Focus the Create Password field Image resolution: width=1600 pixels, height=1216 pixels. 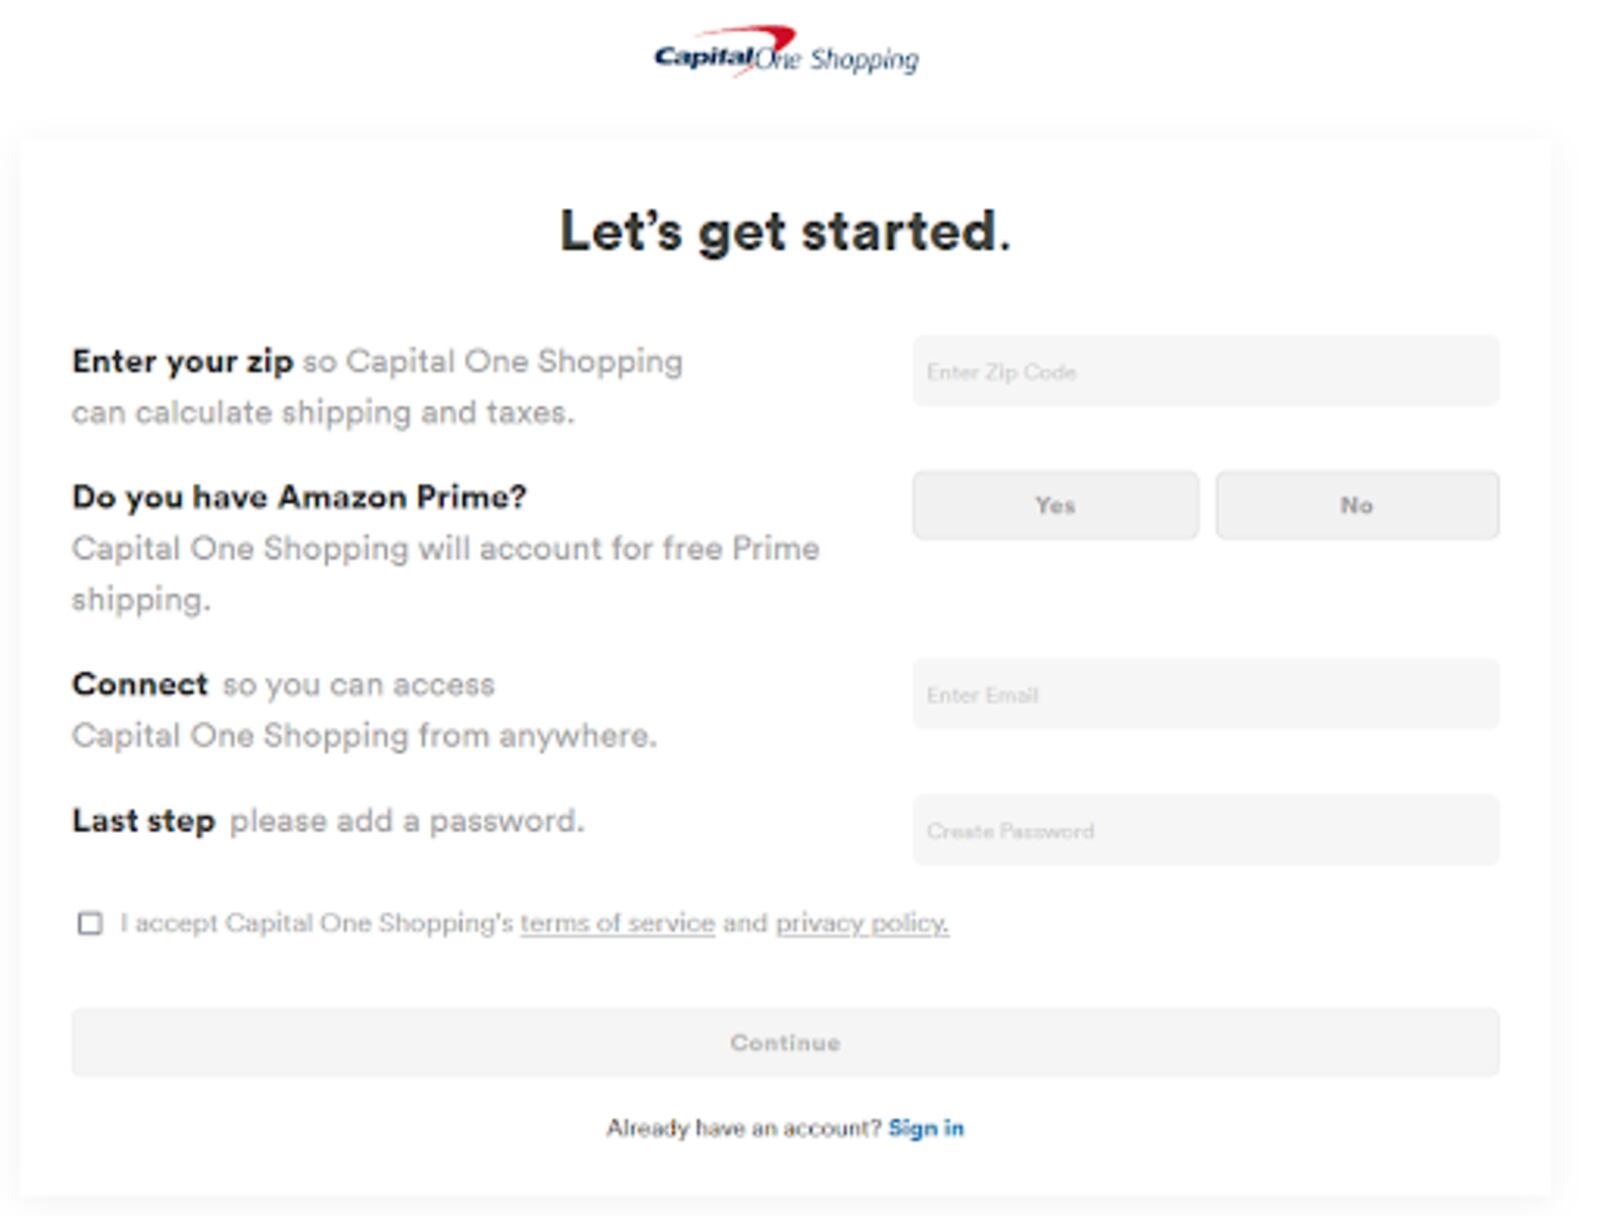point(1205,830)
